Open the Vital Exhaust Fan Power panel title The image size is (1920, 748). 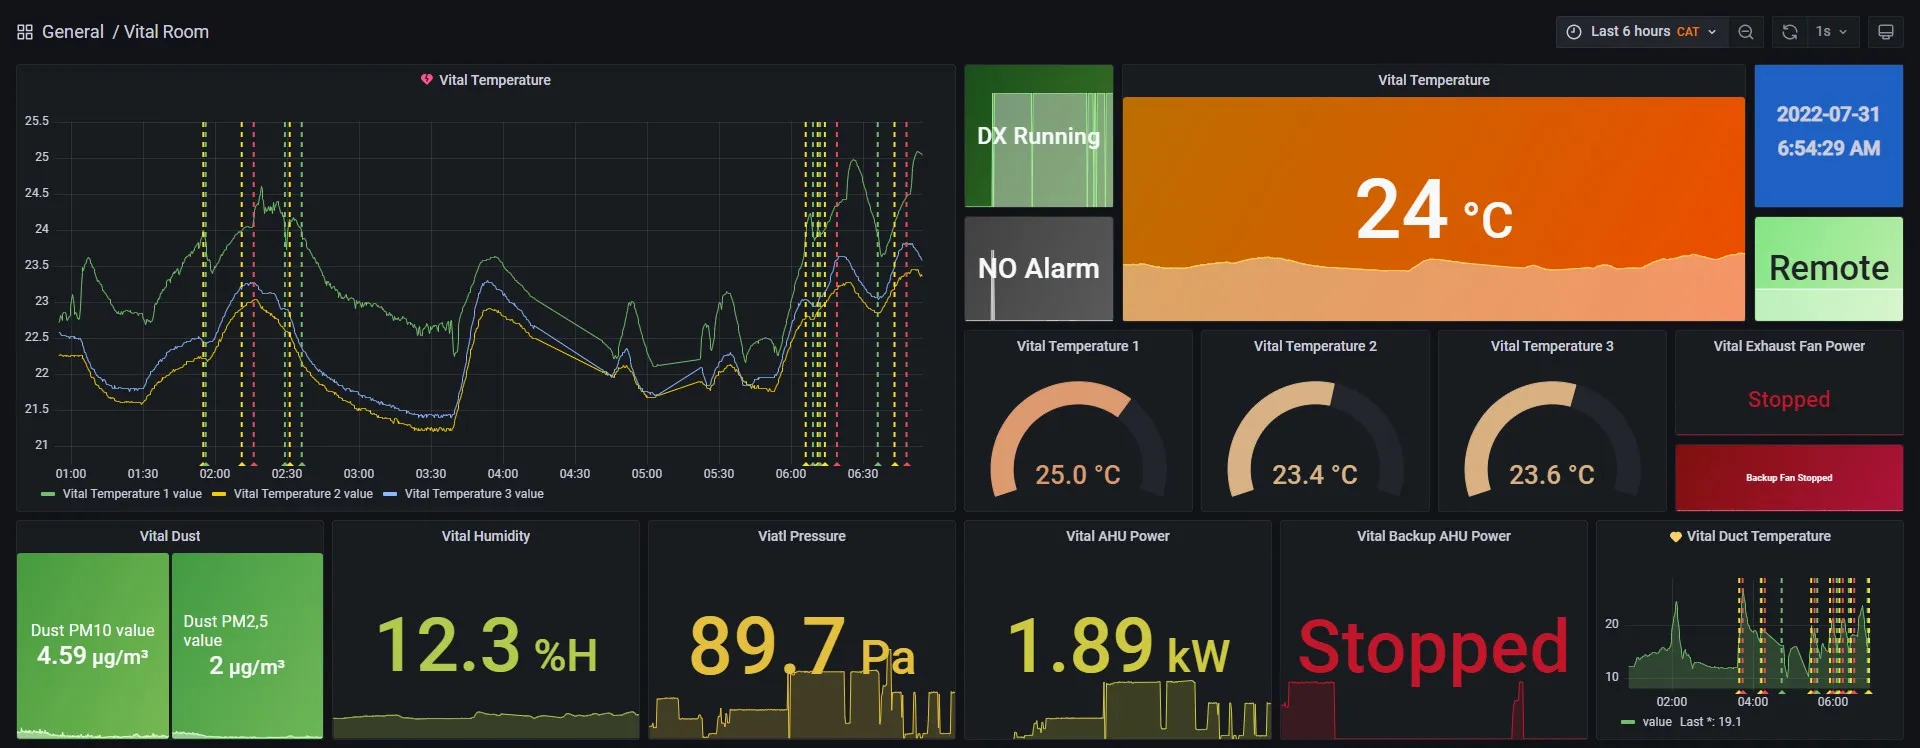pyautogui.click(x=1789, y=346)
